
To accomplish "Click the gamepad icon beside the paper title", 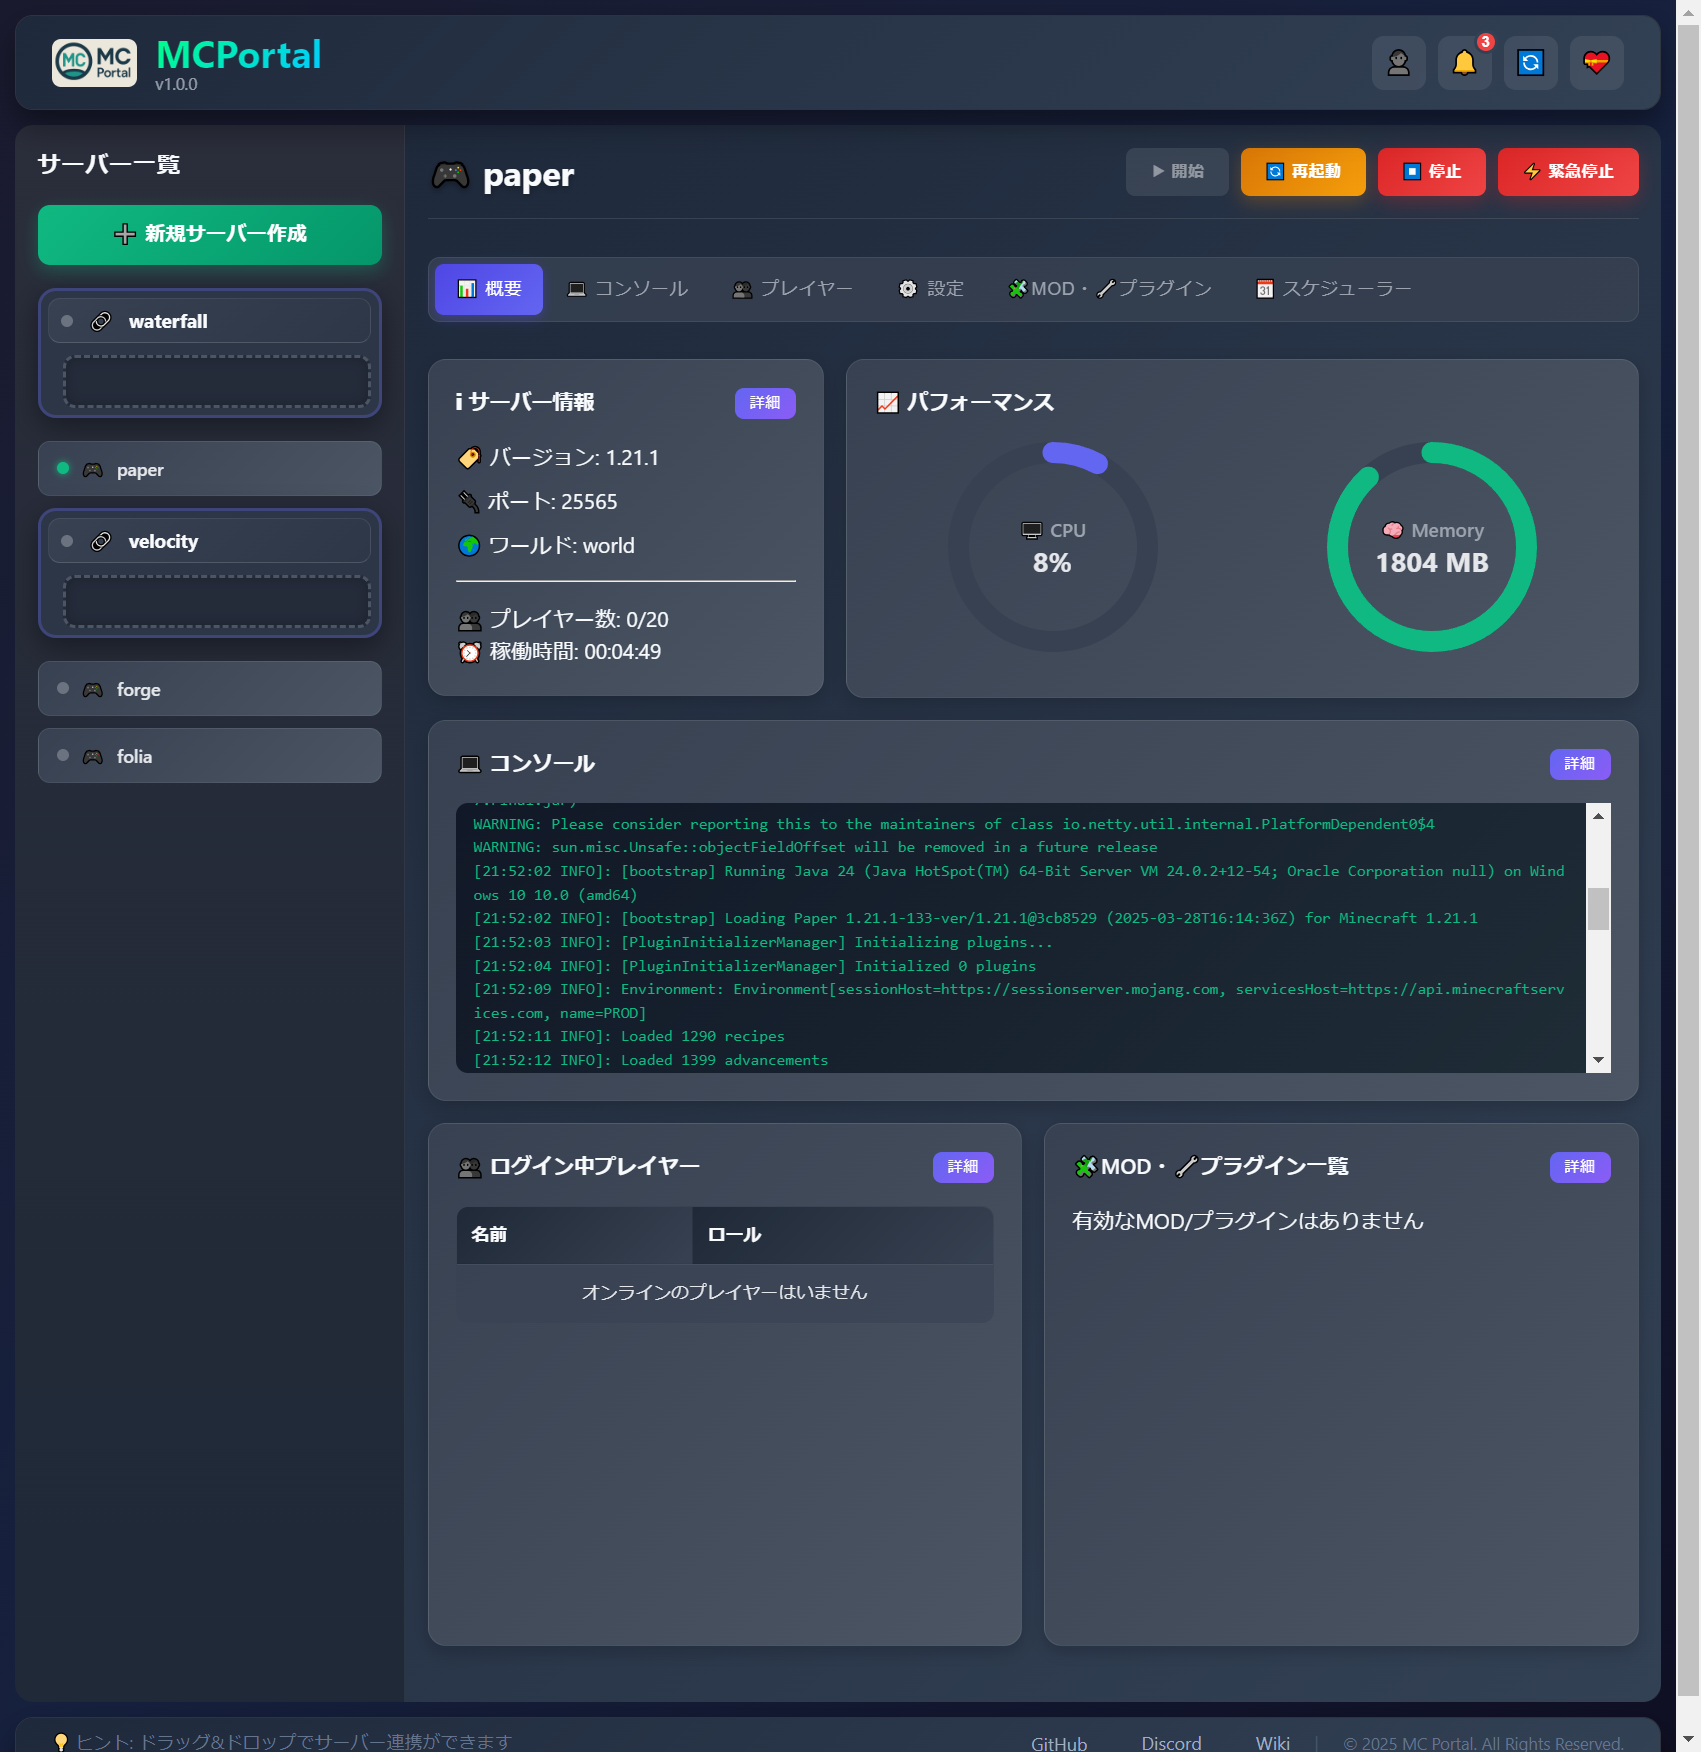I will pyautogui.click(x=450, y=174).
